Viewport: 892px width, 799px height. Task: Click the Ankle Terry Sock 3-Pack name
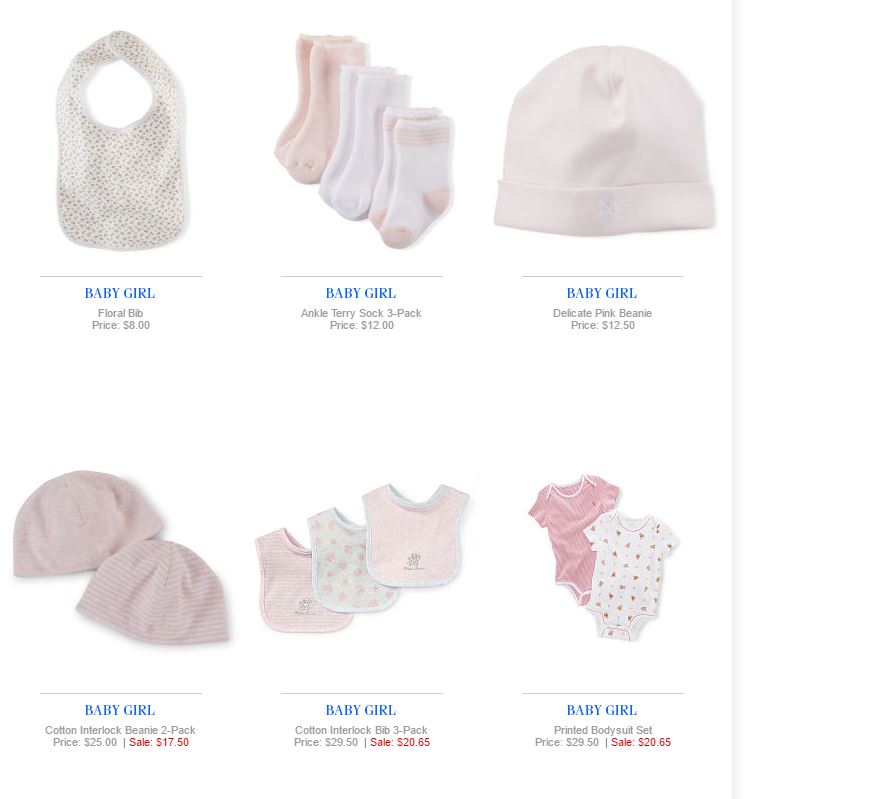[361, 313]
